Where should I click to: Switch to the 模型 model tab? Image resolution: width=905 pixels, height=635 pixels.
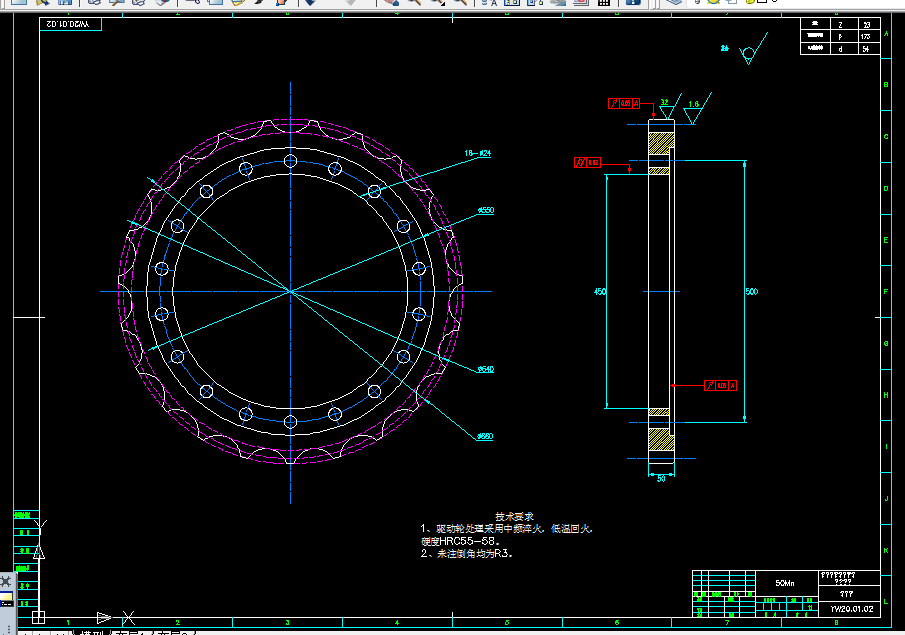coord(91,633)
